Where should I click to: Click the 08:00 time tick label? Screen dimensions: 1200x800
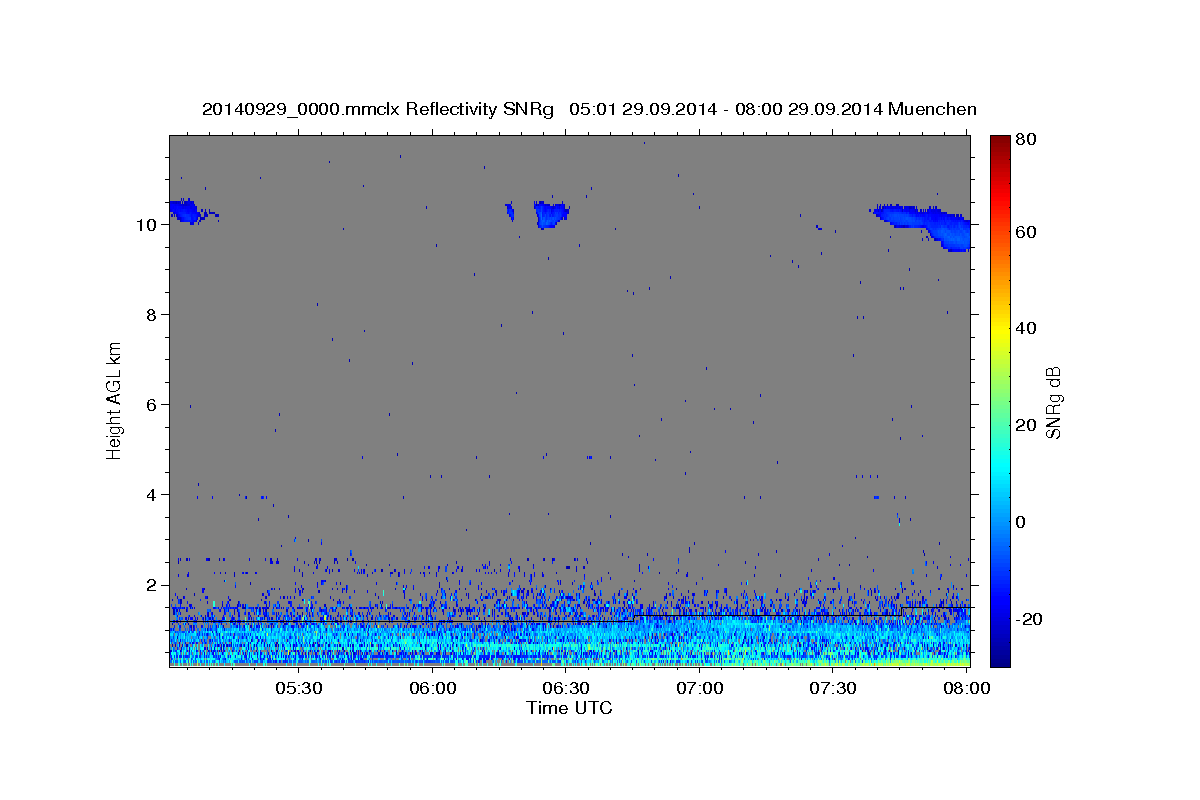coord(966,689)
